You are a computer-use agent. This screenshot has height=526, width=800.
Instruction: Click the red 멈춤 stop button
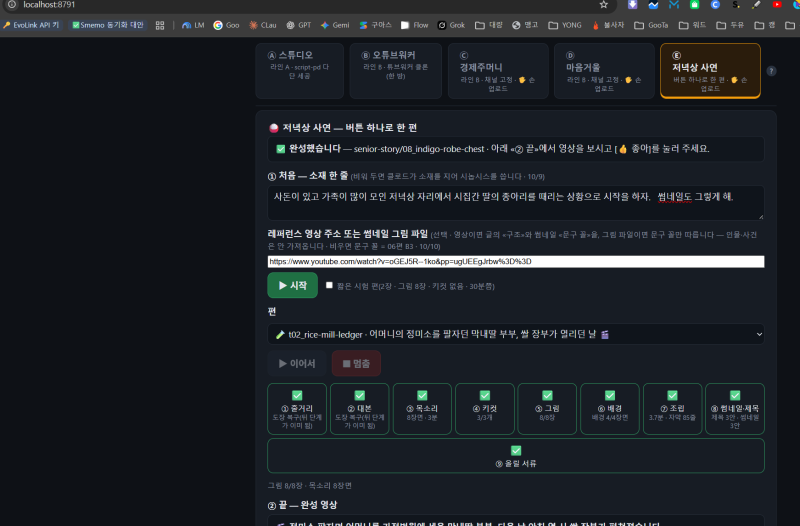point(356,363)
